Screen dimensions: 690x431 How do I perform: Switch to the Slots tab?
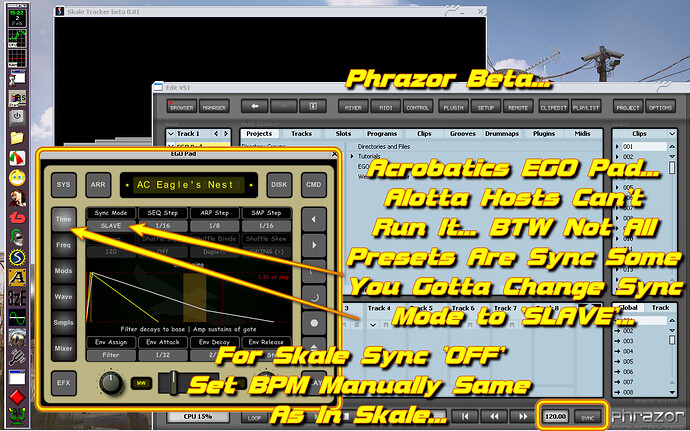(x=343, y=133)
